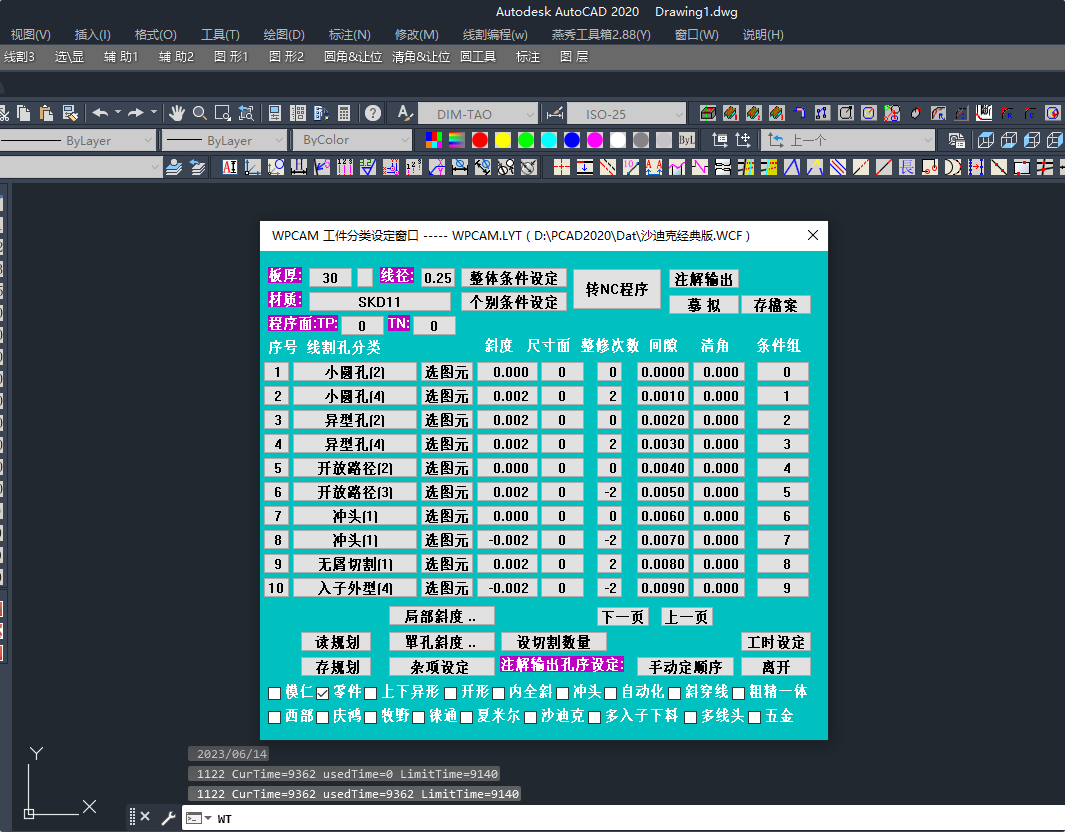Click the 手动定顺序 button
The width and height of the screenshot is (1065, 832).
click(685, 667)
